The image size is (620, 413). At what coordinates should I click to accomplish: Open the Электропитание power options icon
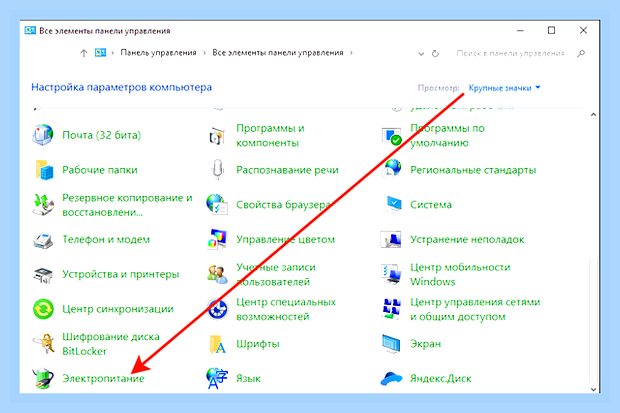[x=43, y=378]
